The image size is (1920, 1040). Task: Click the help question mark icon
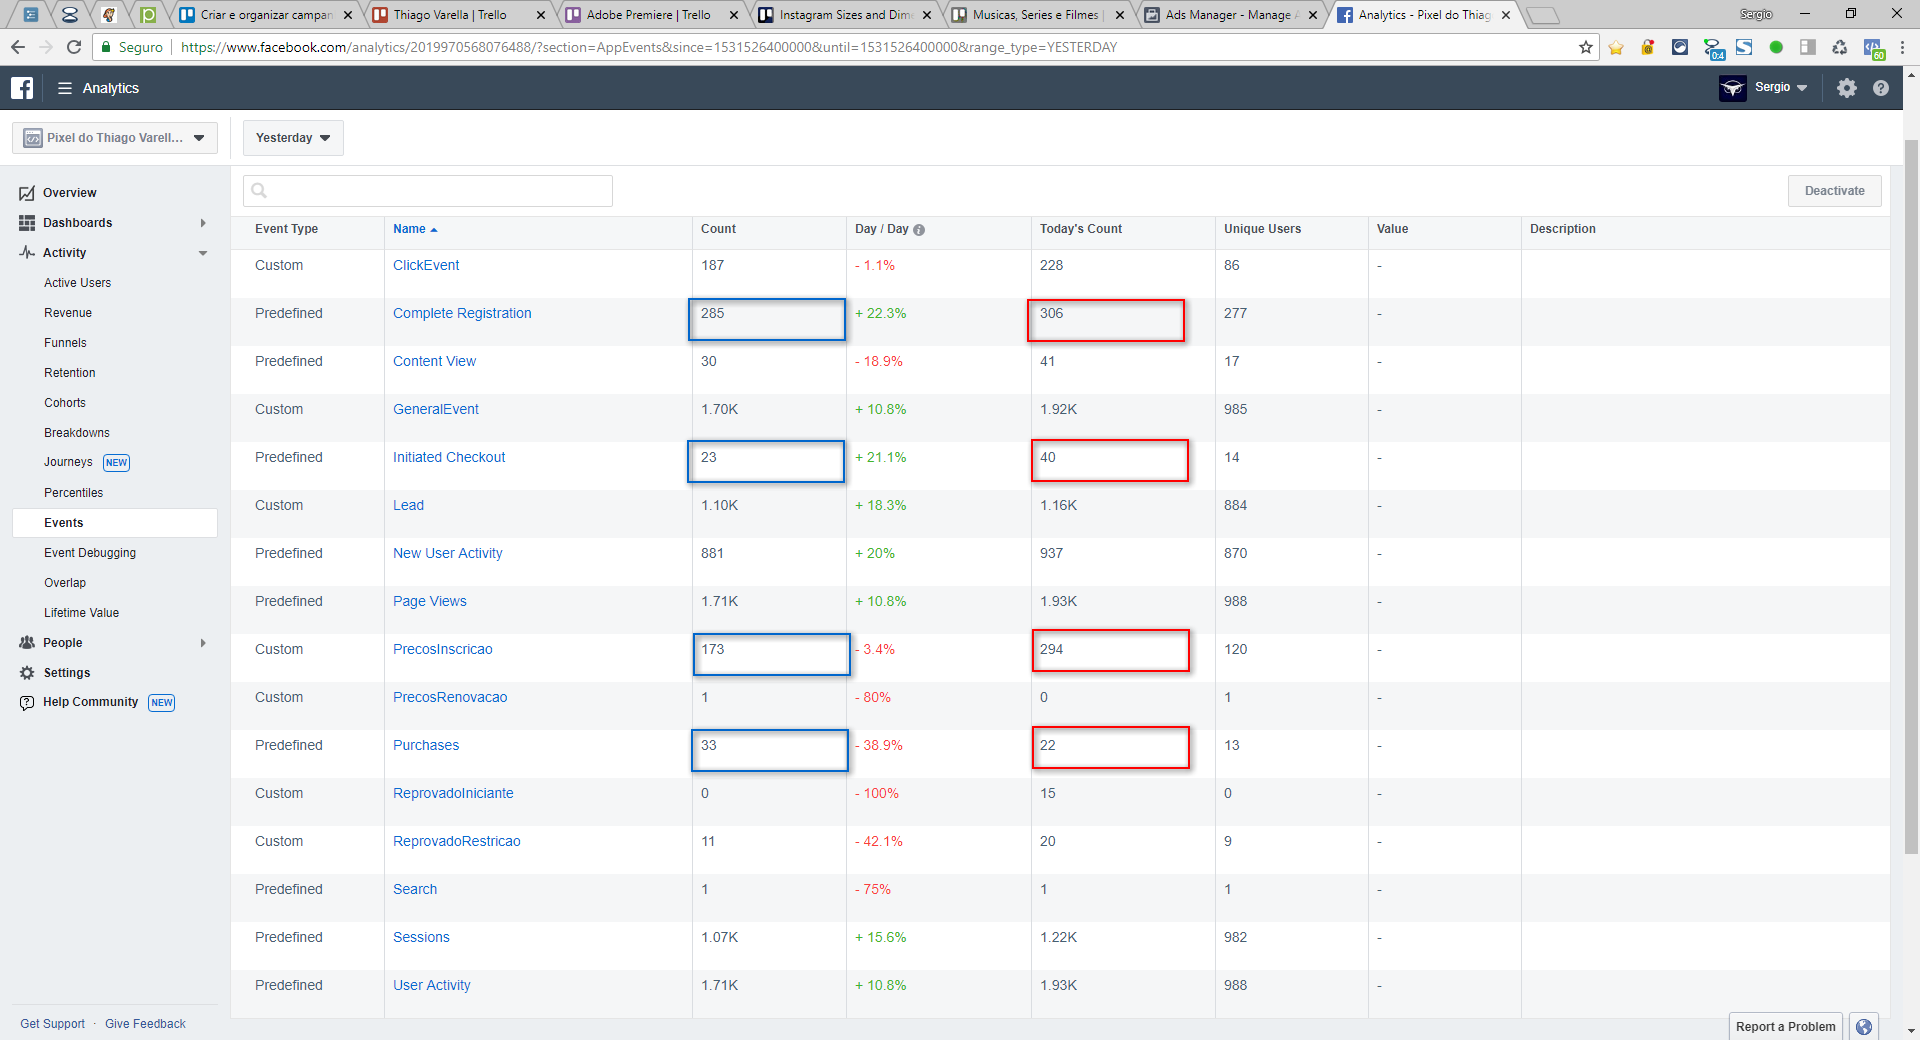click(1881, 88)
